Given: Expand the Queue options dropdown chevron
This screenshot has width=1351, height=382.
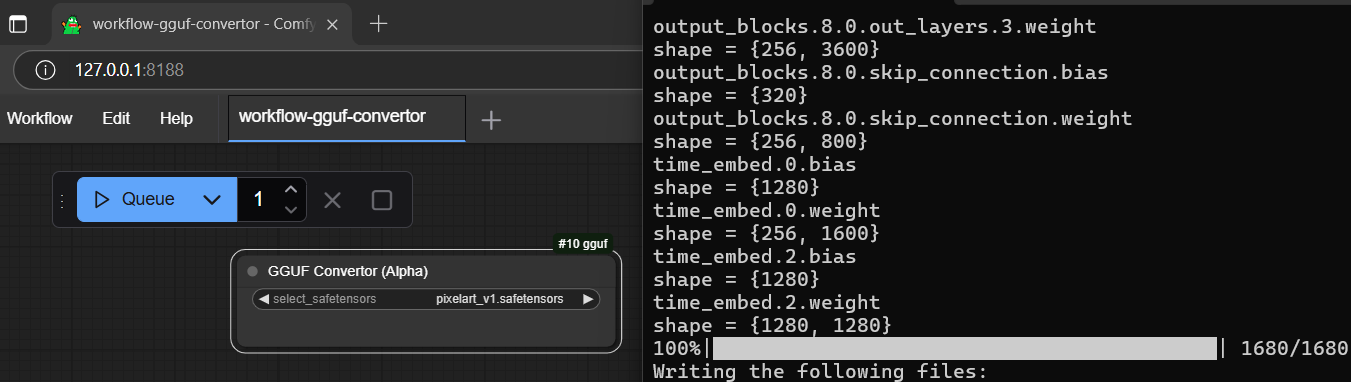Looking at the screenshot, I should click(212, 199).
